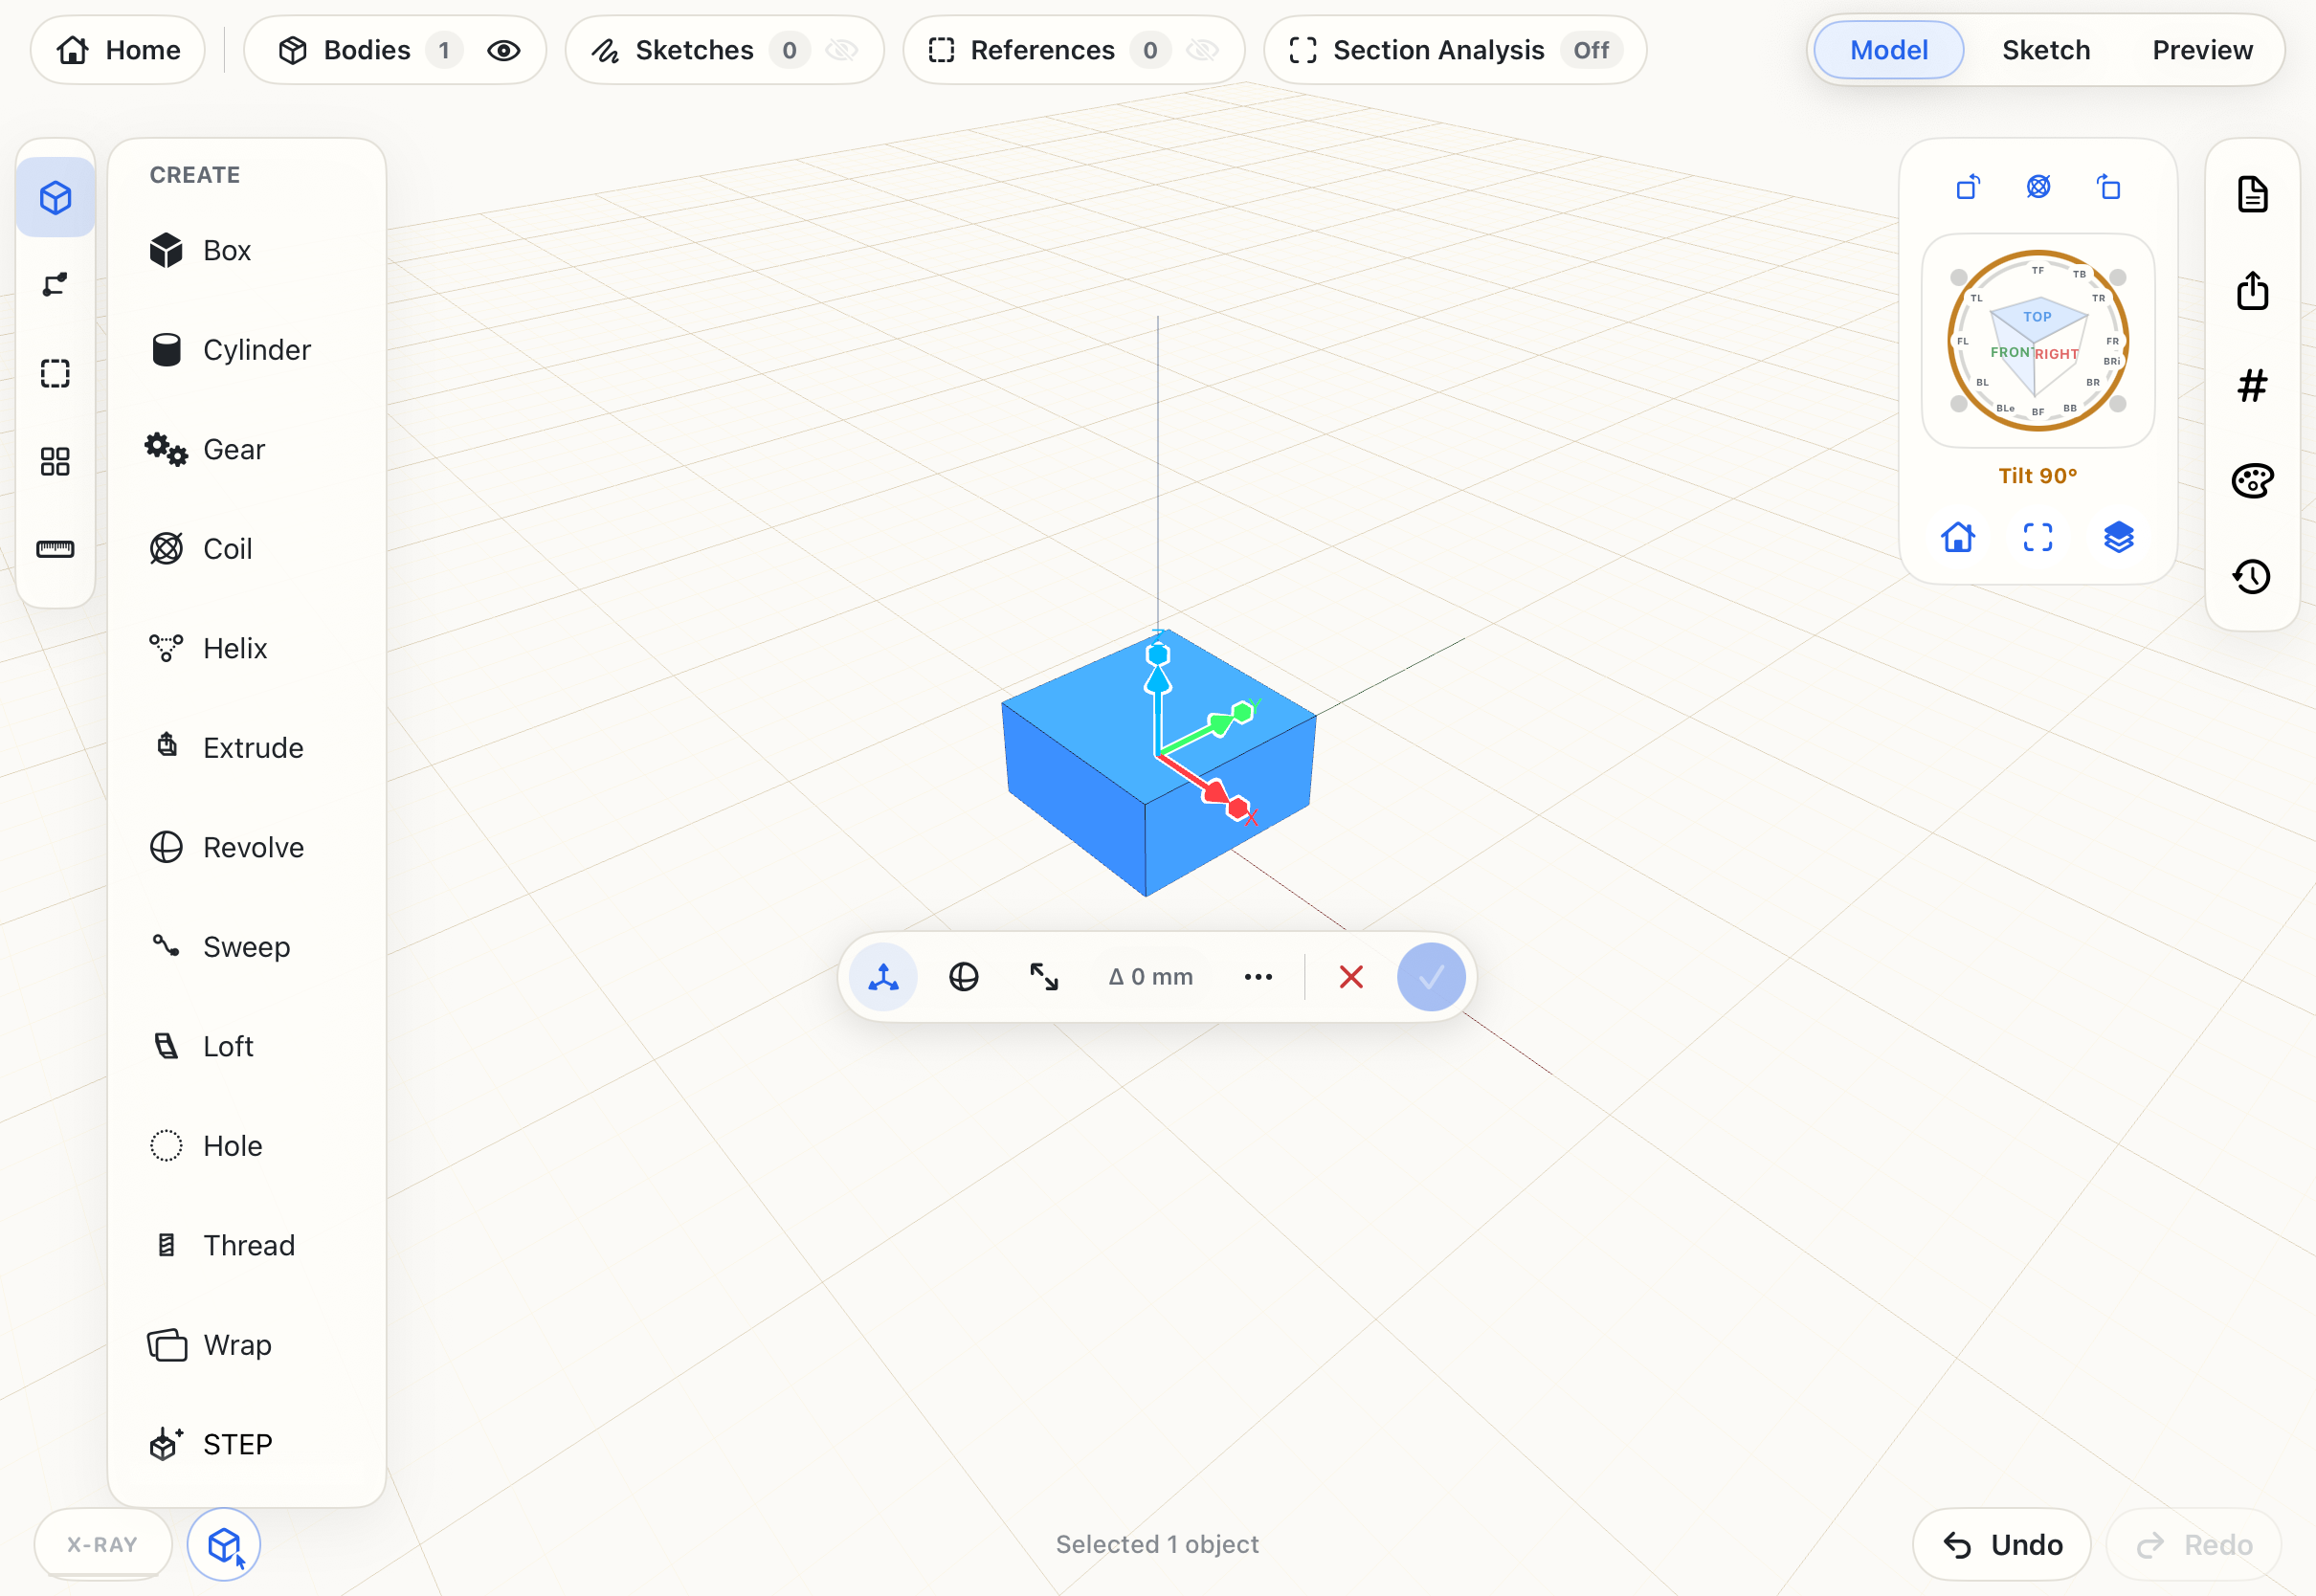Screen dimensions: 2316x1596
Task: Click the Undo button
Action: [2002, 1544]
